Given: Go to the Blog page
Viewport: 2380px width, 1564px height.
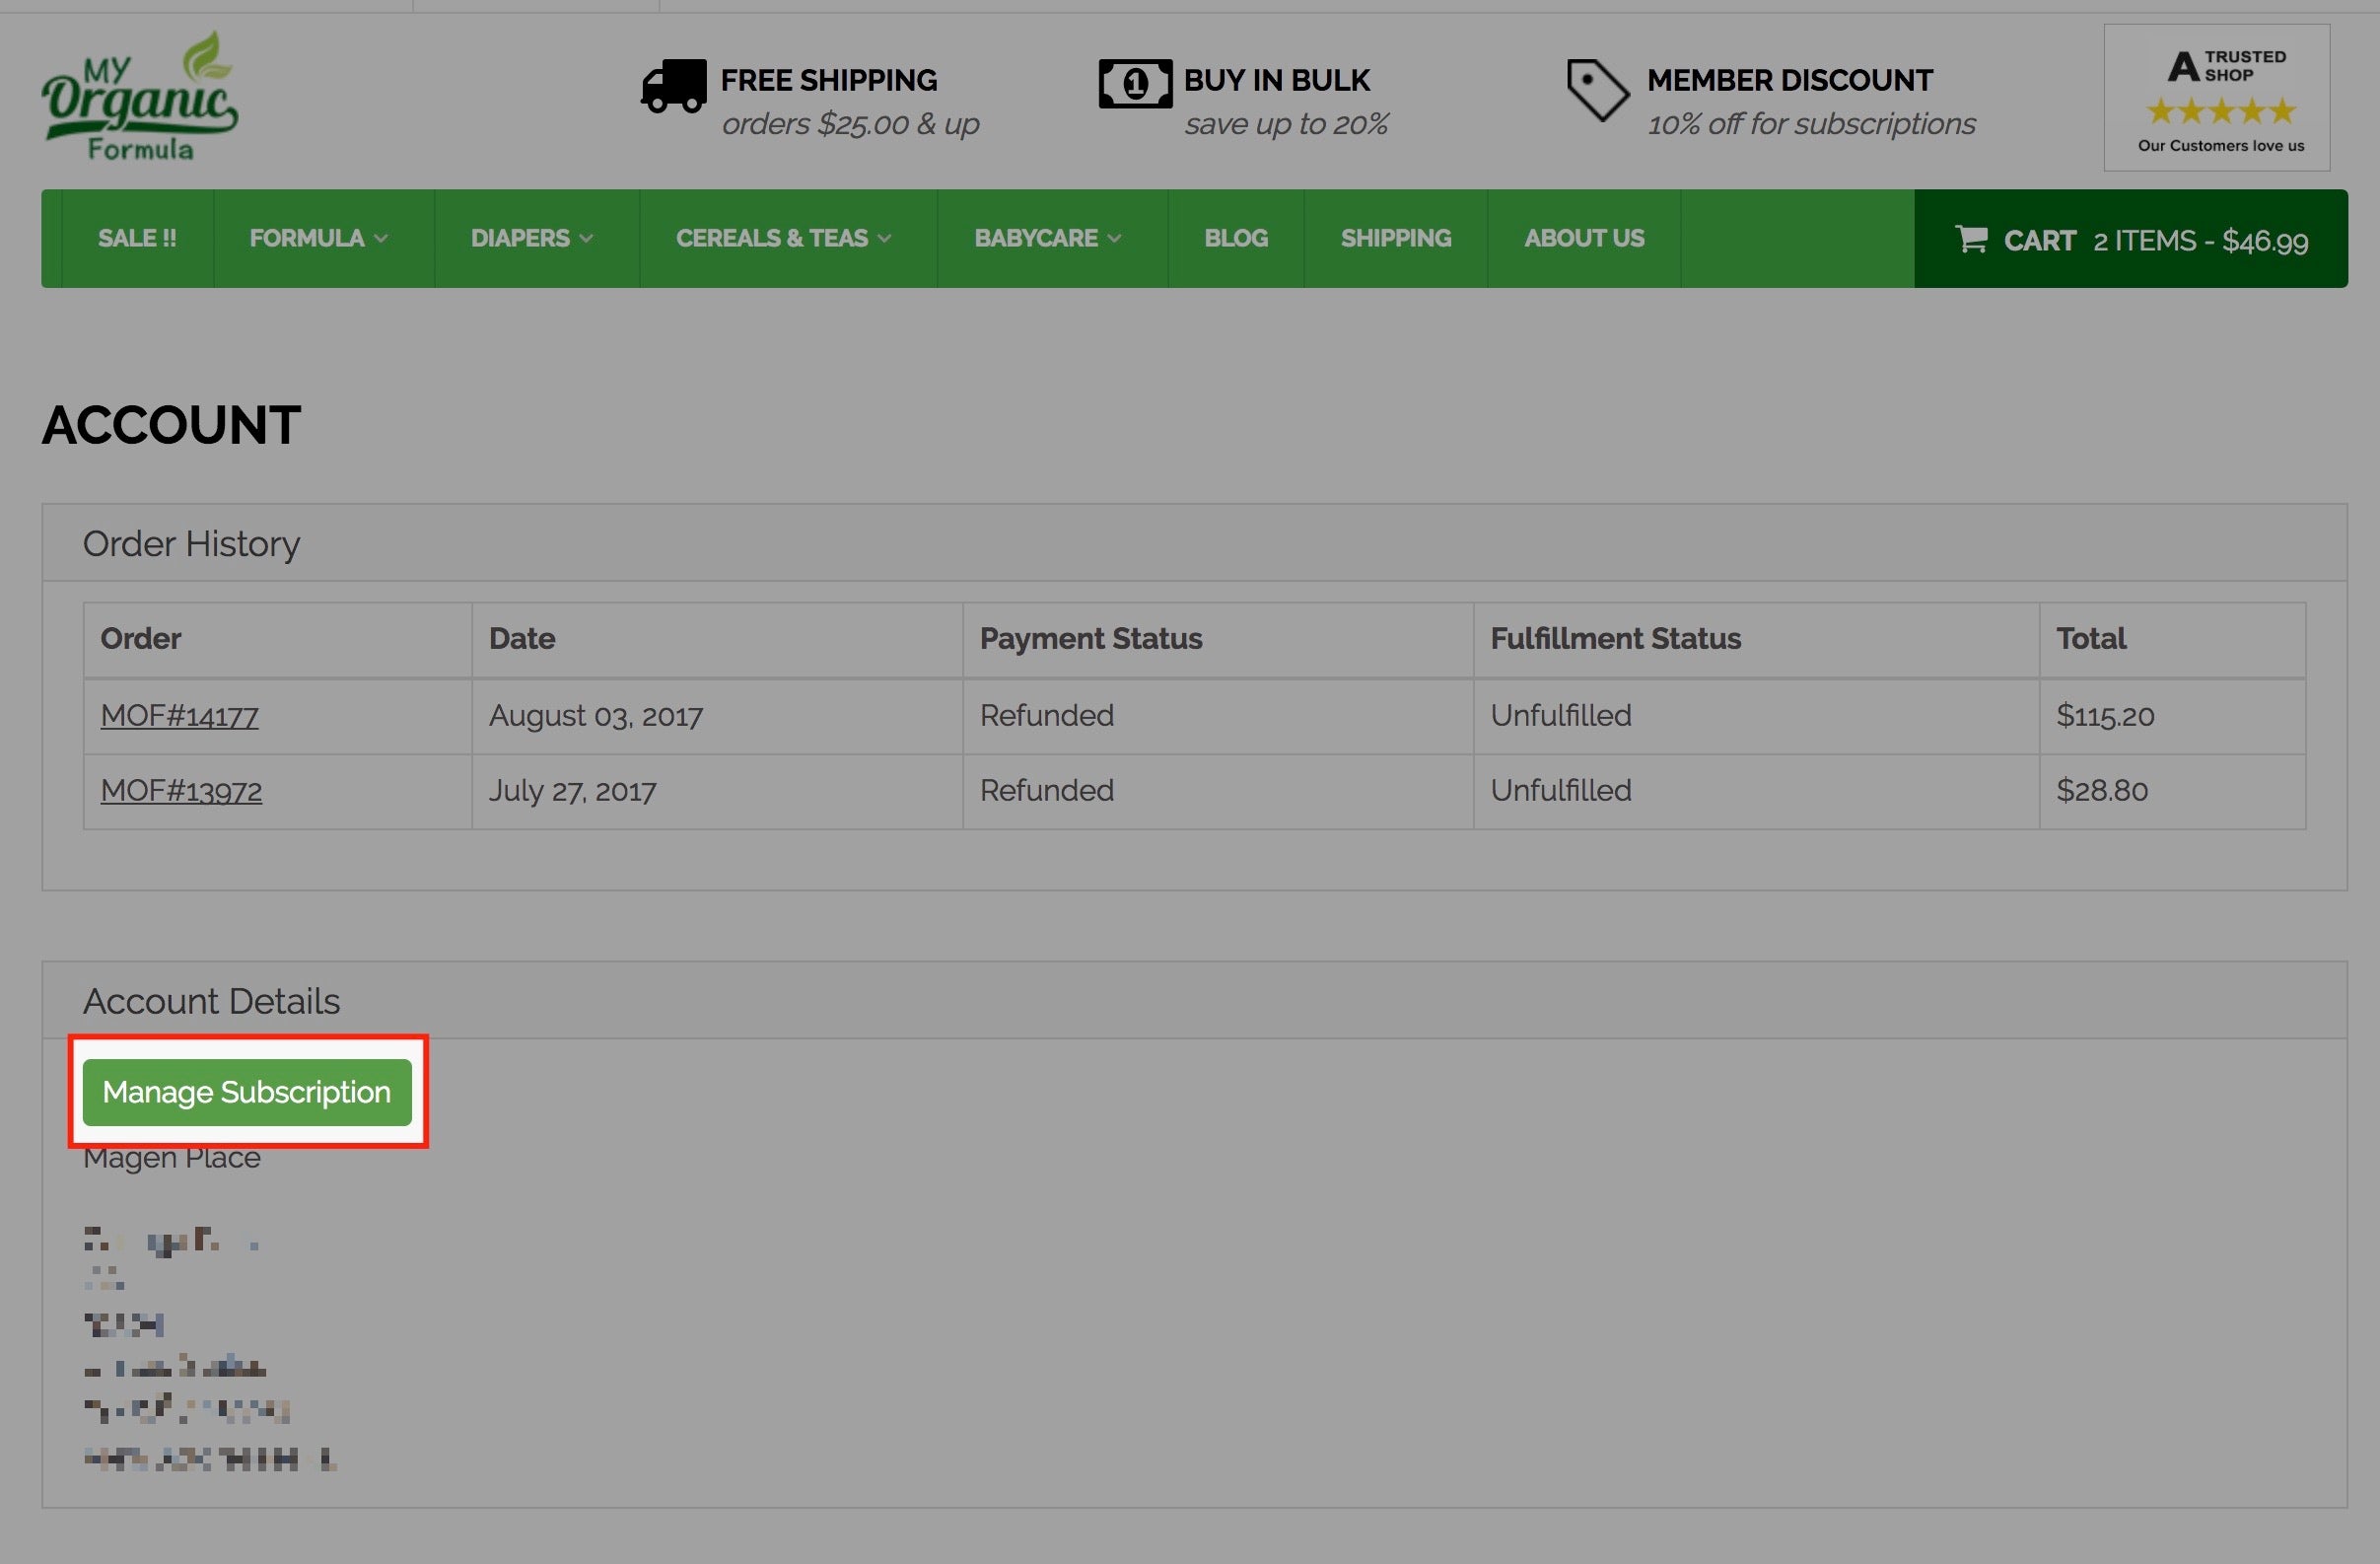Looking at the screenshot, I should pos(1236,238).
